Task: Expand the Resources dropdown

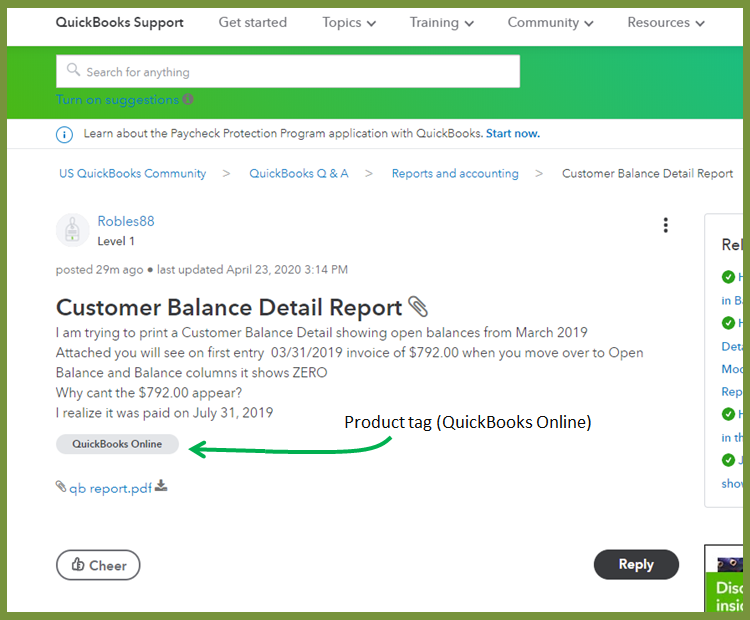Action: [x=666, y=22]
